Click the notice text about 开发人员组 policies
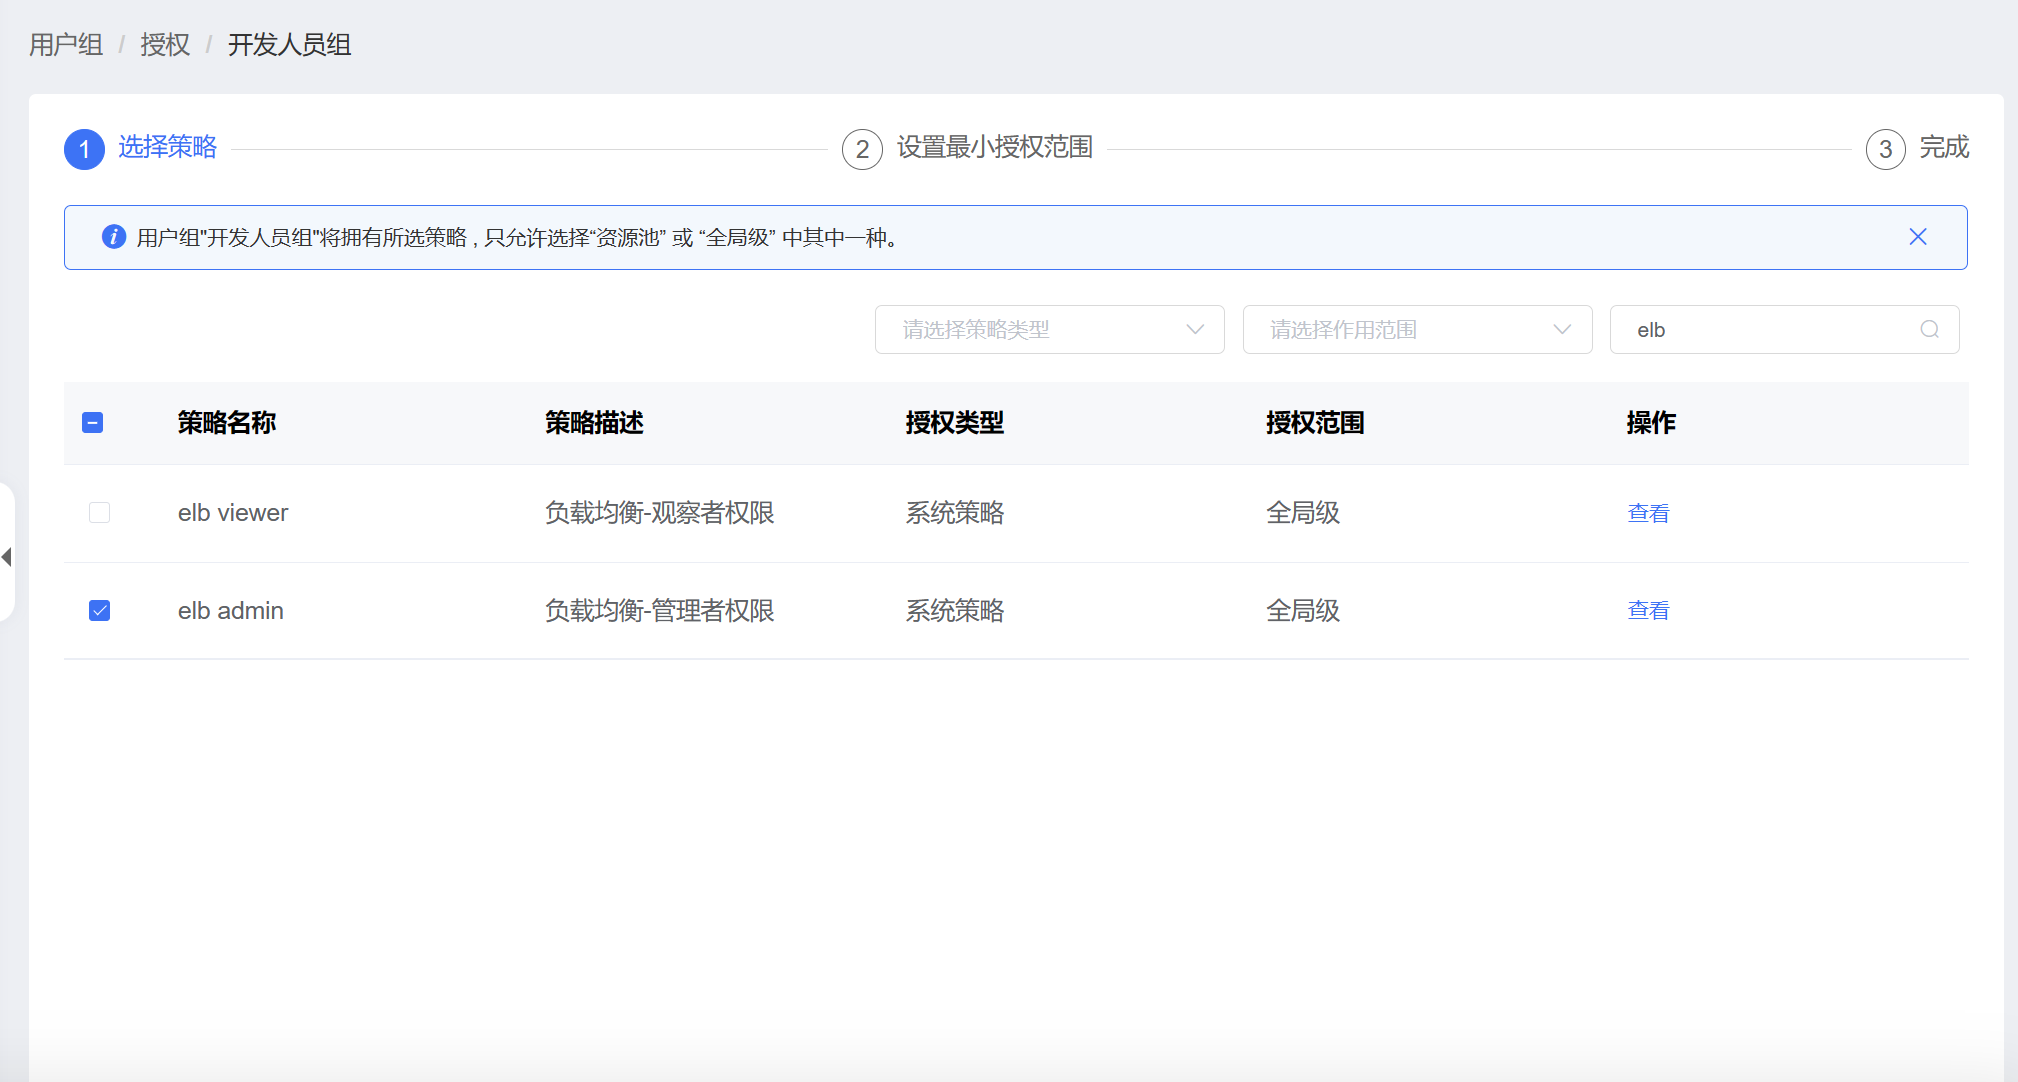This screenshot has height=1082, width=2018. tap(516, 237)
